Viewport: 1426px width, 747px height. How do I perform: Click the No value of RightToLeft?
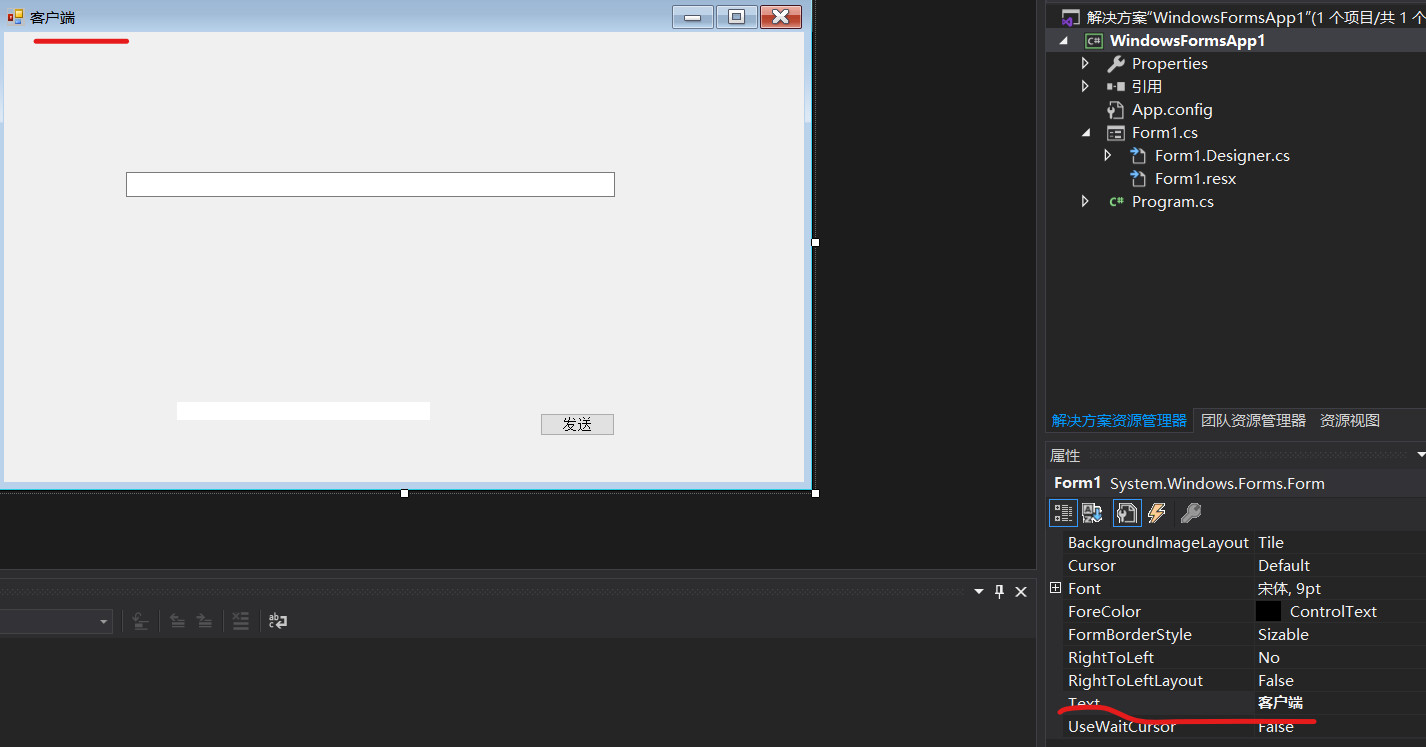point(1269,657)
